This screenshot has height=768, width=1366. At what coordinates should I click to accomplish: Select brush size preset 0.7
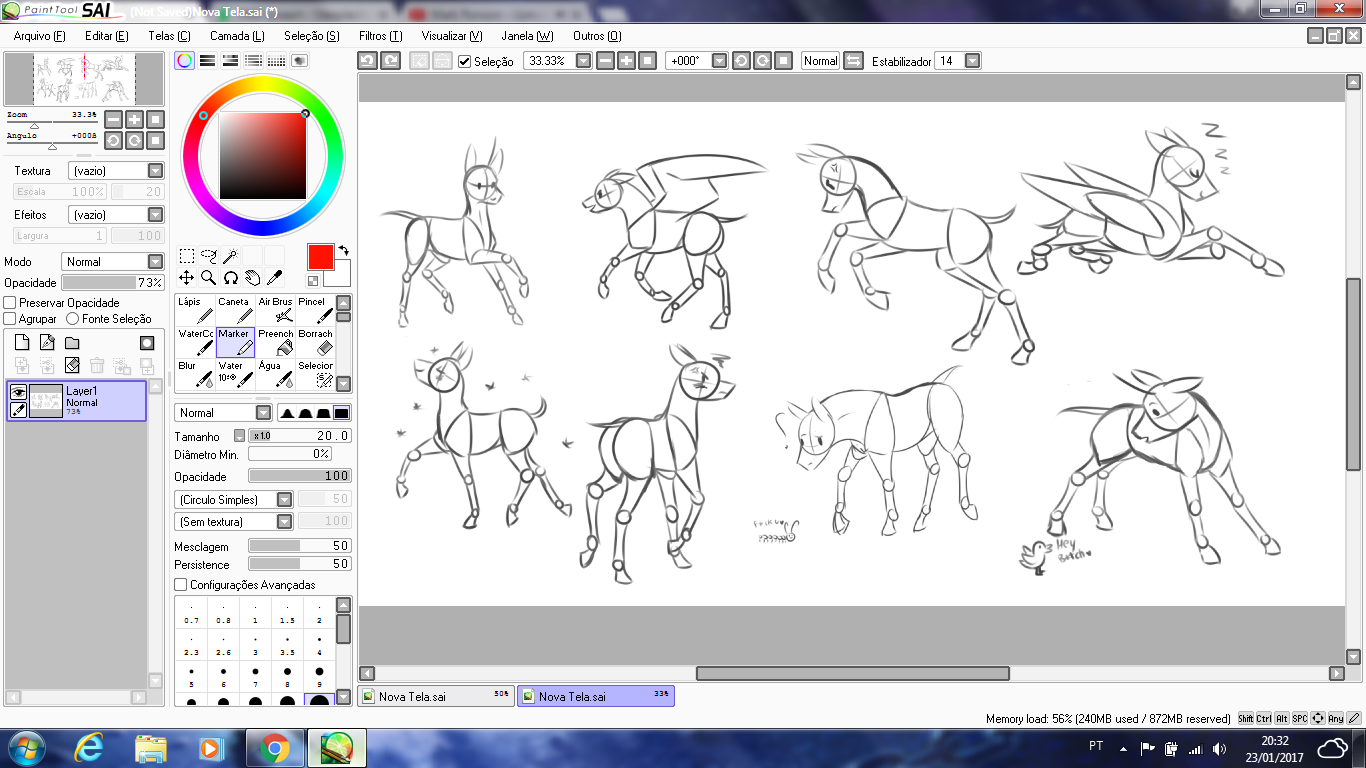[x=191, y=613]
